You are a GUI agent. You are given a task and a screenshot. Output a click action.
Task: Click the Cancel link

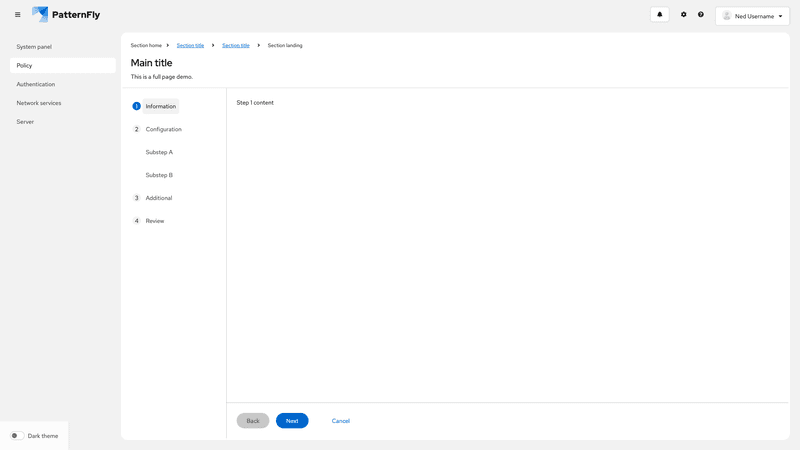tap(341, 421)
